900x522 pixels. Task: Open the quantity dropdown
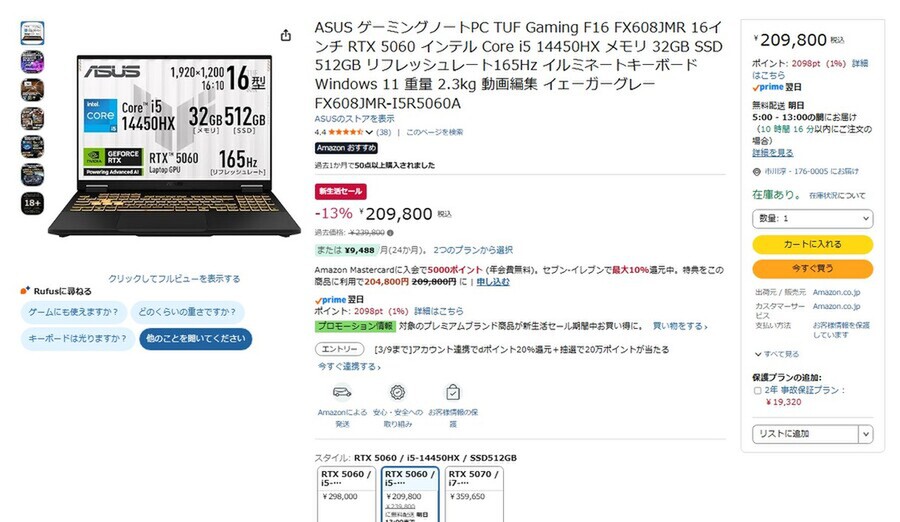[812, 219]
